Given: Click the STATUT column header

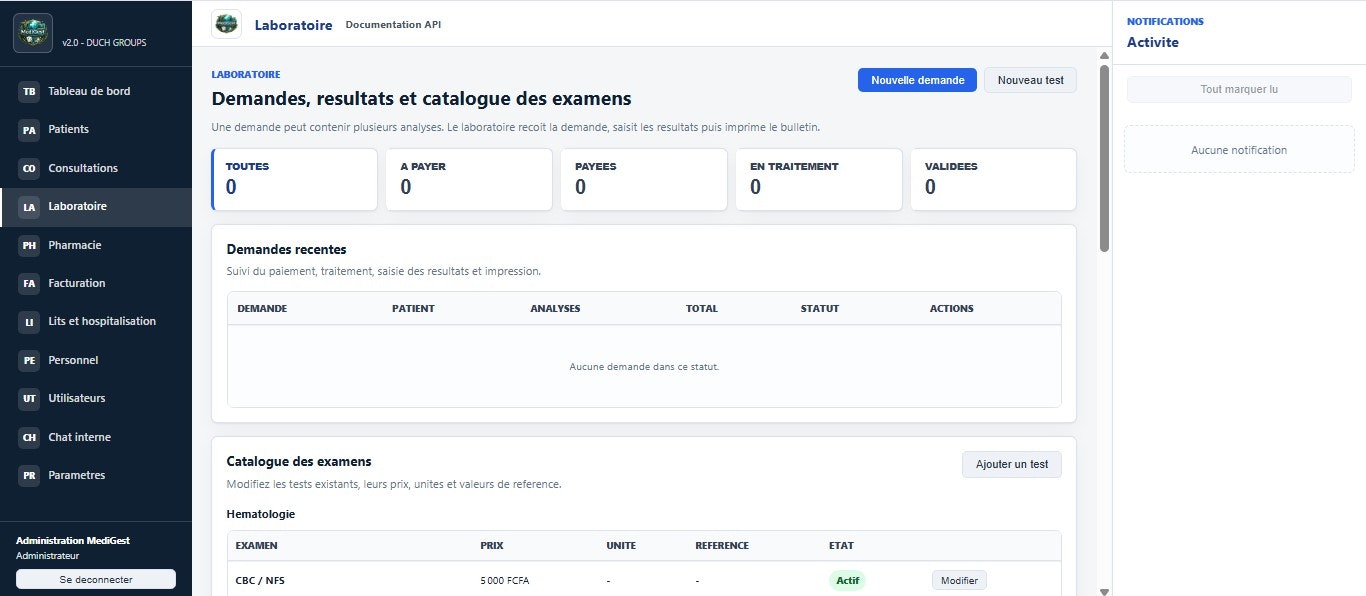Looking at the screenshot, I should (x=820, y=308).
